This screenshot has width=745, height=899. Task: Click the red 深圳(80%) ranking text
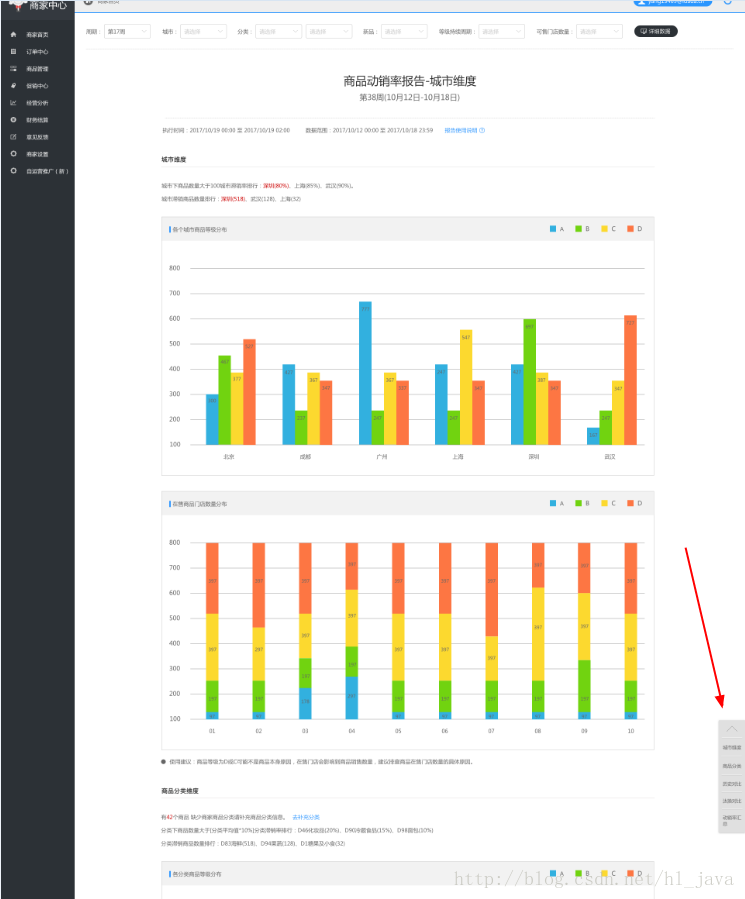pos(276,186)
